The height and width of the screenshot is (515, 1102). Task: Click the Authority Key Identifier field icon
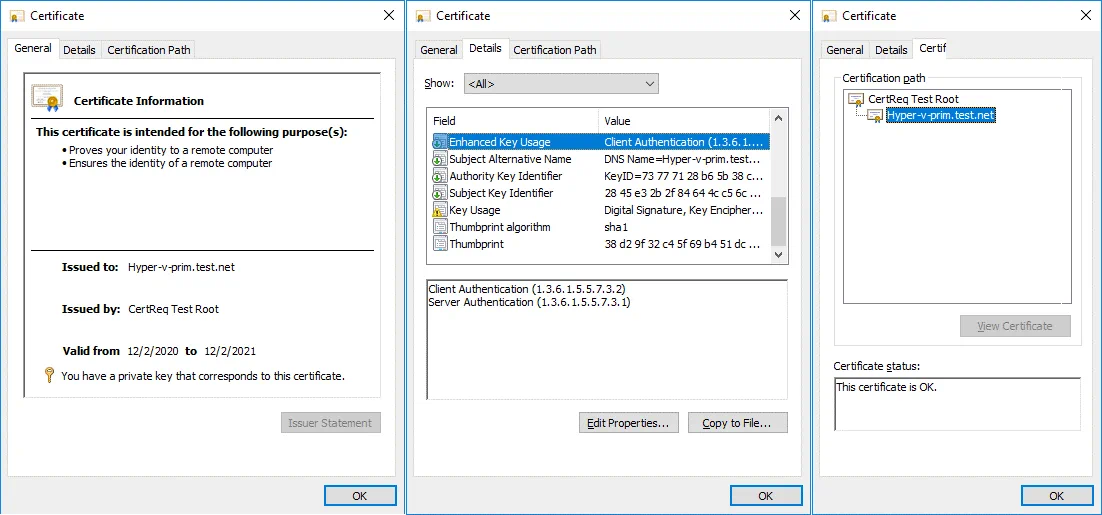439,176
